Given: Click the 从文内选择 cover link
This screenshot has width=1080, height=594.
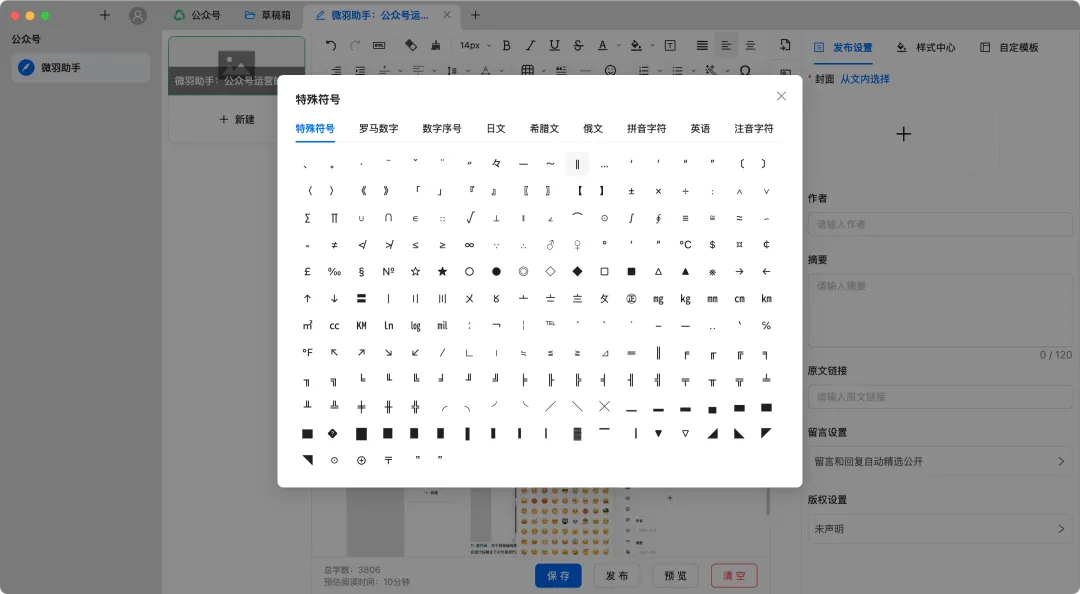Looking at the screenshot, I should (864, 79).
